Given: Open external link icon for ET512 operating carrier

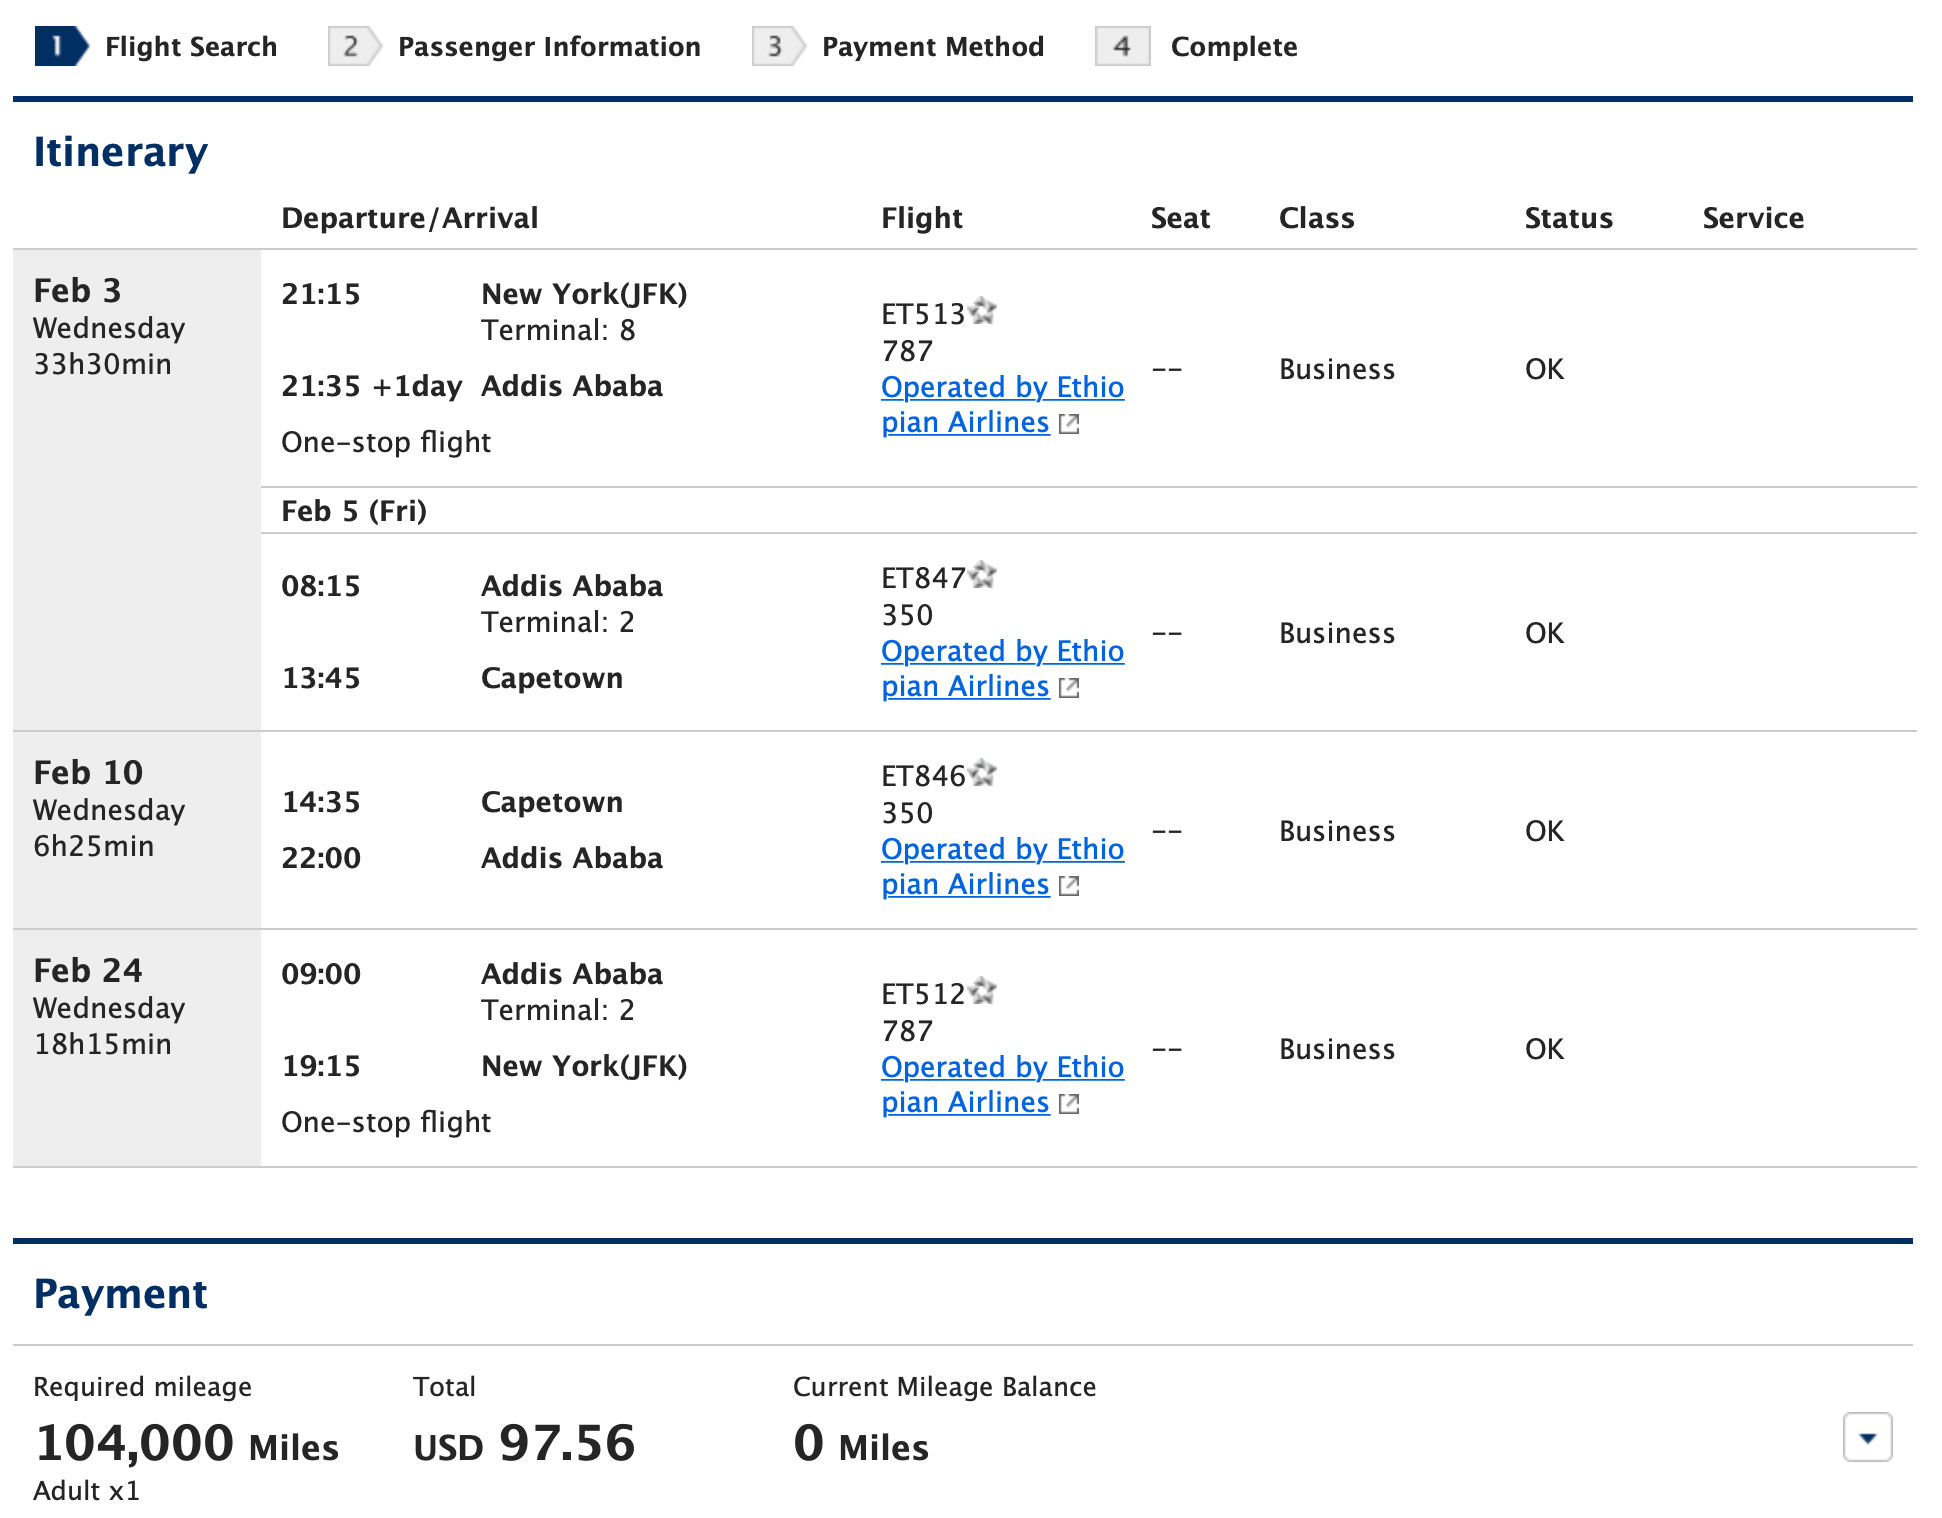Looking at the screenshot, I should [x=1069, y=1103].
